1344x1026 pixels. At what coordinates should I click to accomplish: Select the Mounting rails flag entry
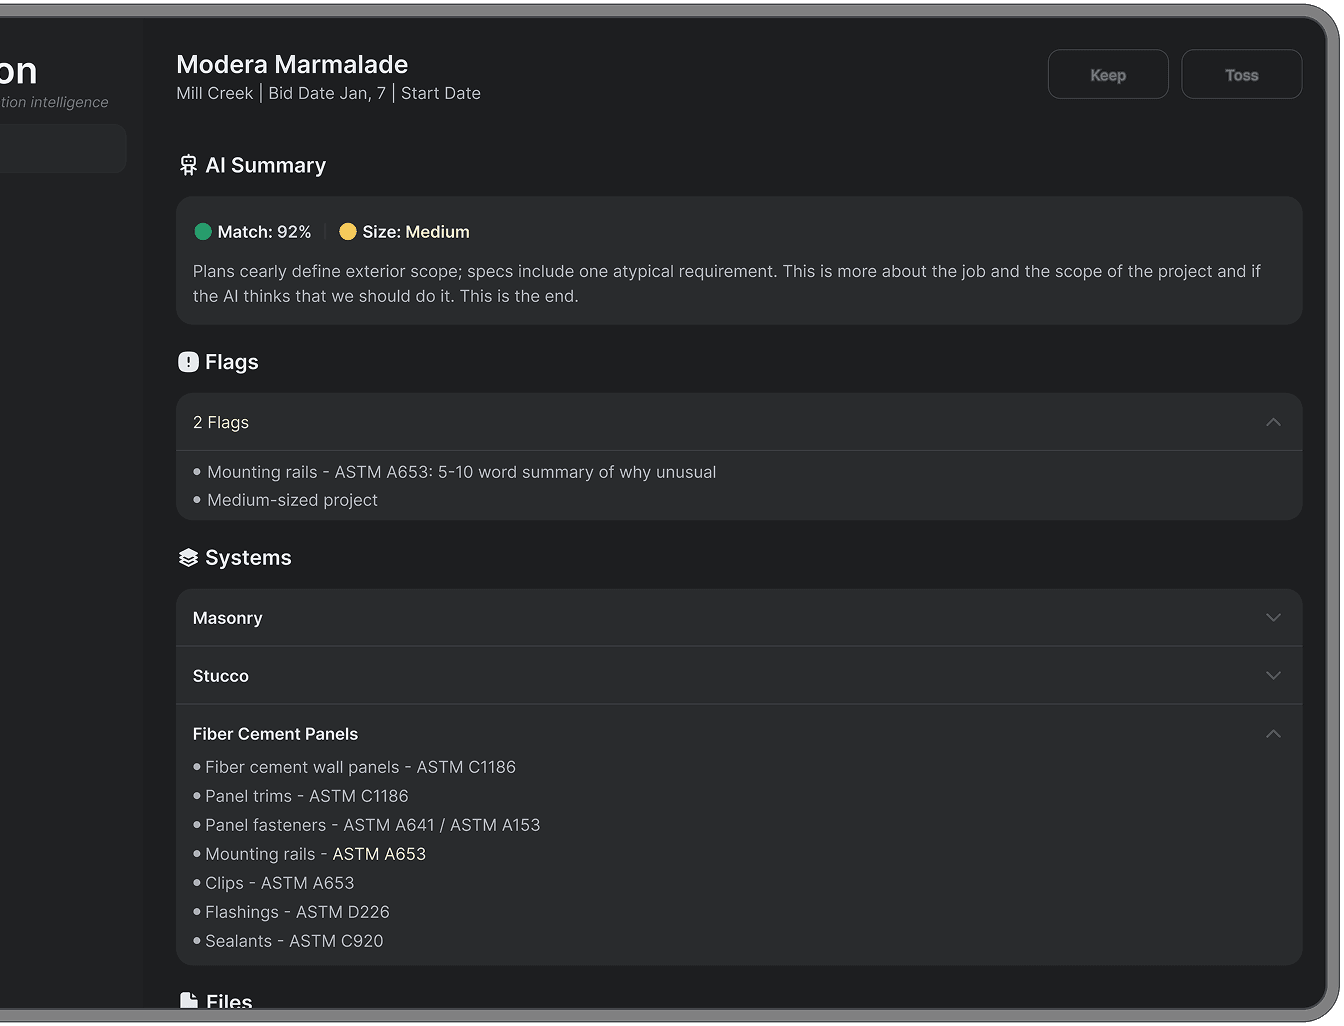(461, 472)
